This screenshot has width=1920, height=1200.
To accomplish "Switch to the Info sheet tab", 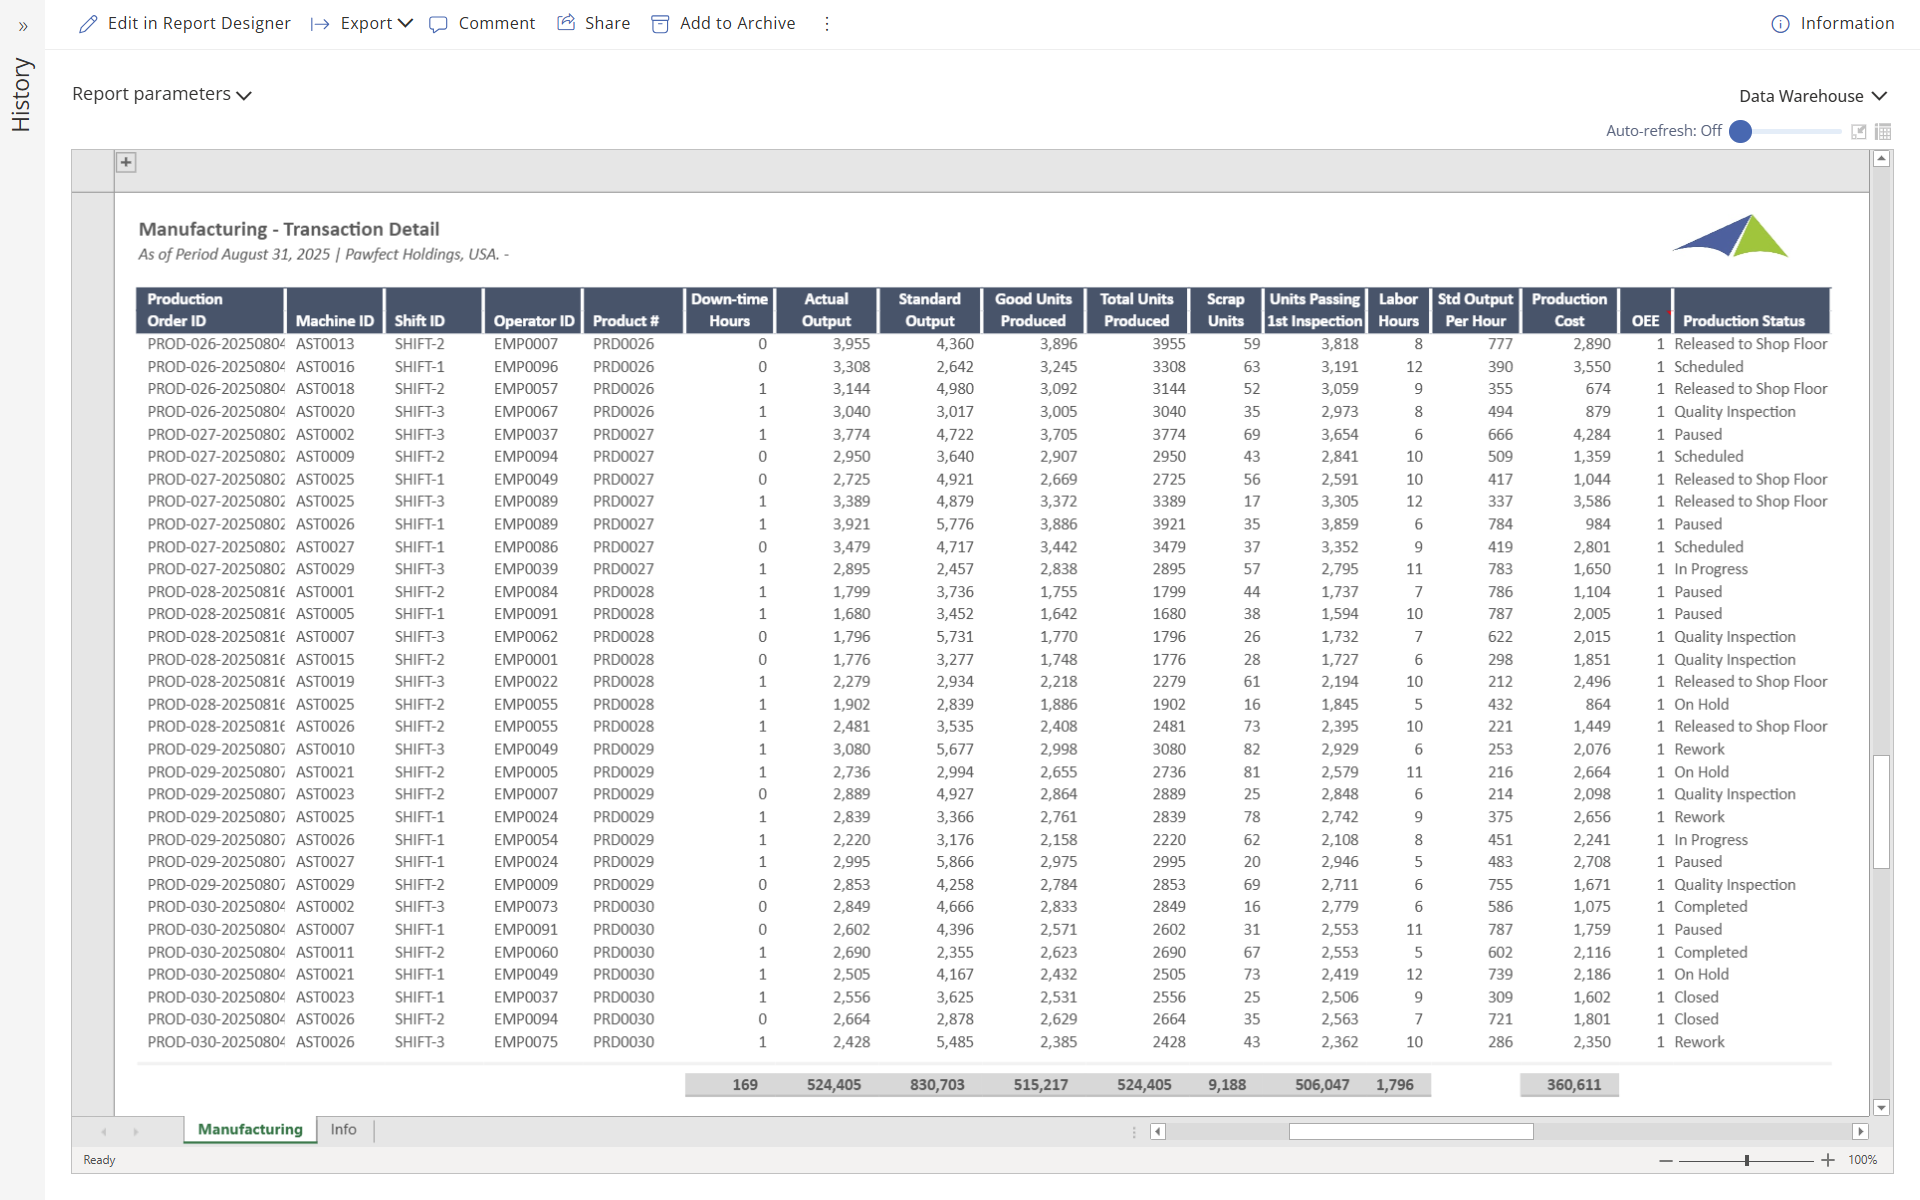I will click(343, 1129).
